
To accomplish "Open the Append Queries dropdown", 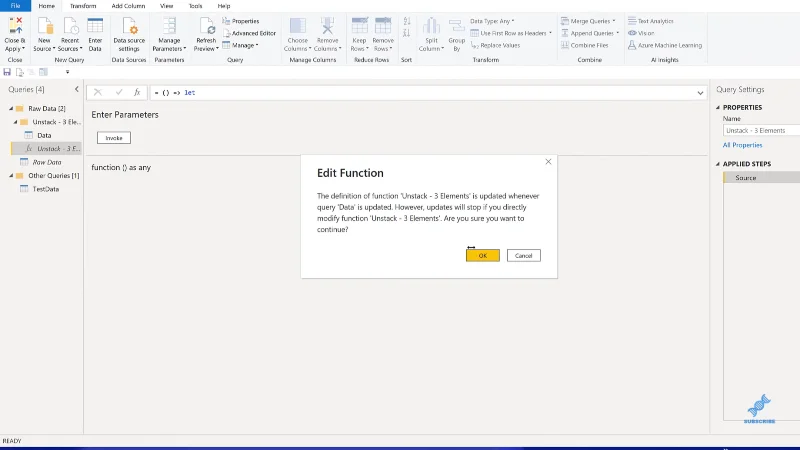I will (590, 33).
